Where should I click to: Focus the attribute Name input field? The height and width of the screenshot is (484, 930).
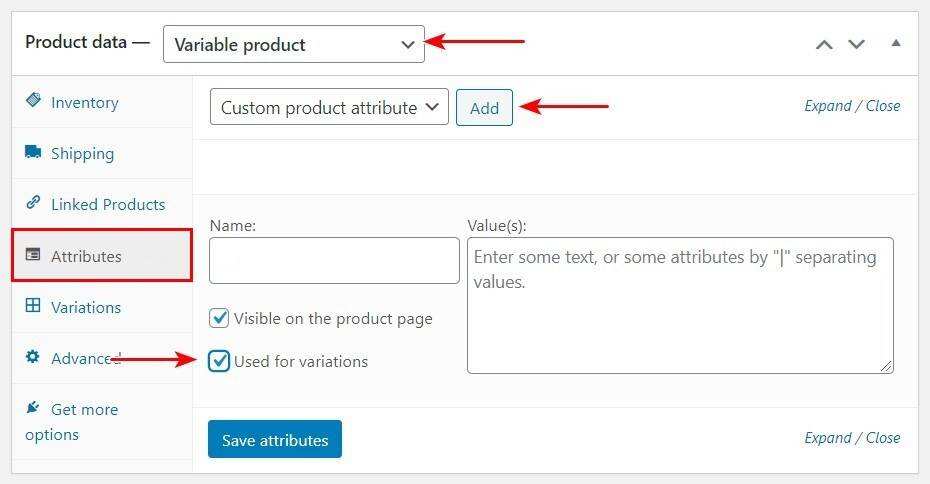[334, 260]
